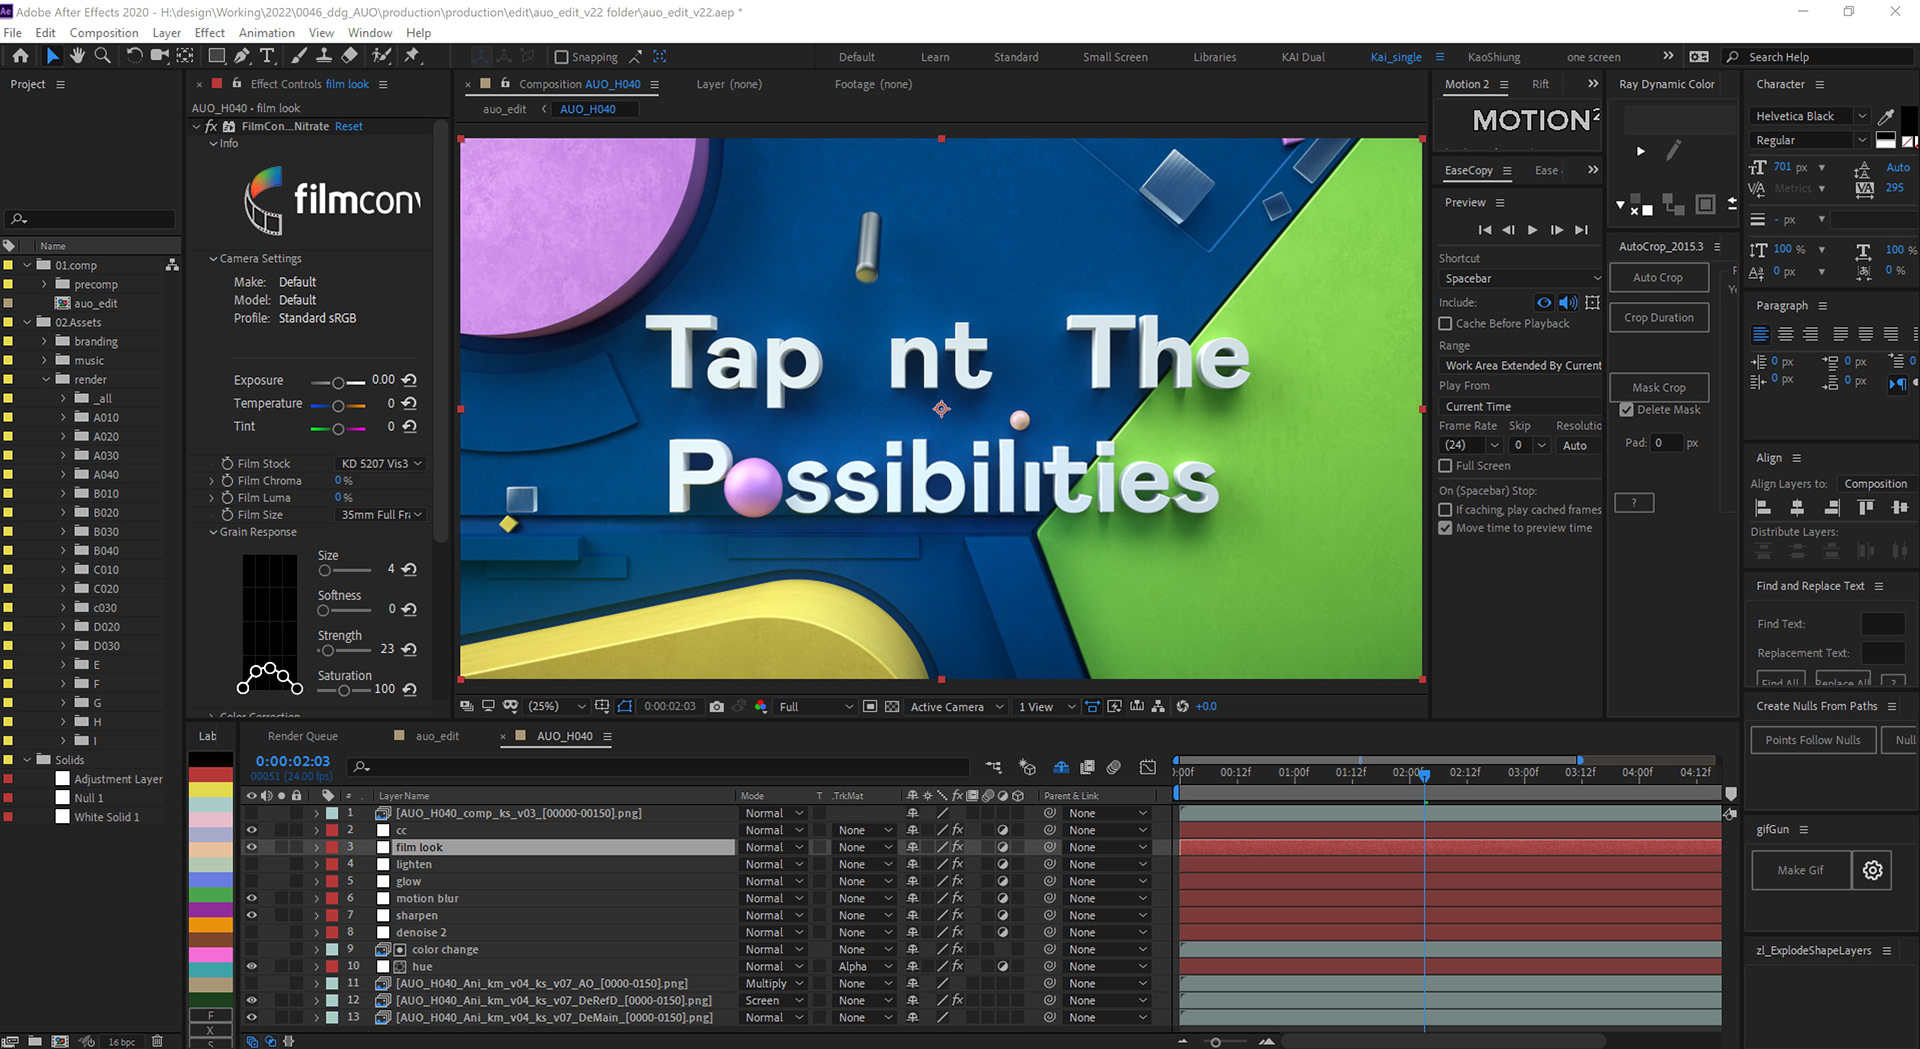Viewport: 1920px width, 1049px height.
Task: Enable Motion Blur switch in timeline
Action: (1114, 767)
